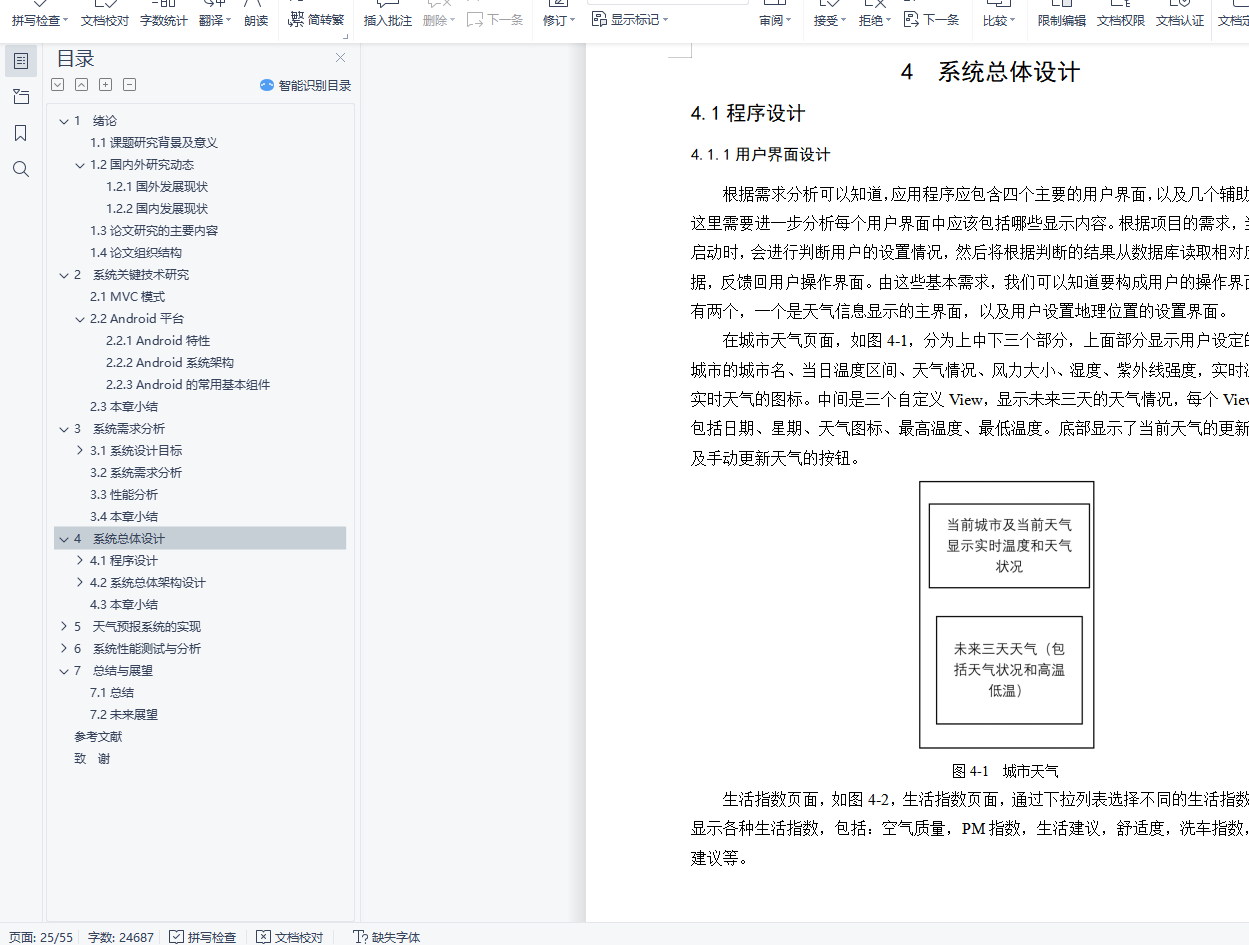This screenshot has height=945, width=1249.
Task: Click the first 下一条 next comment button
Action: click(x=495, y=20)
